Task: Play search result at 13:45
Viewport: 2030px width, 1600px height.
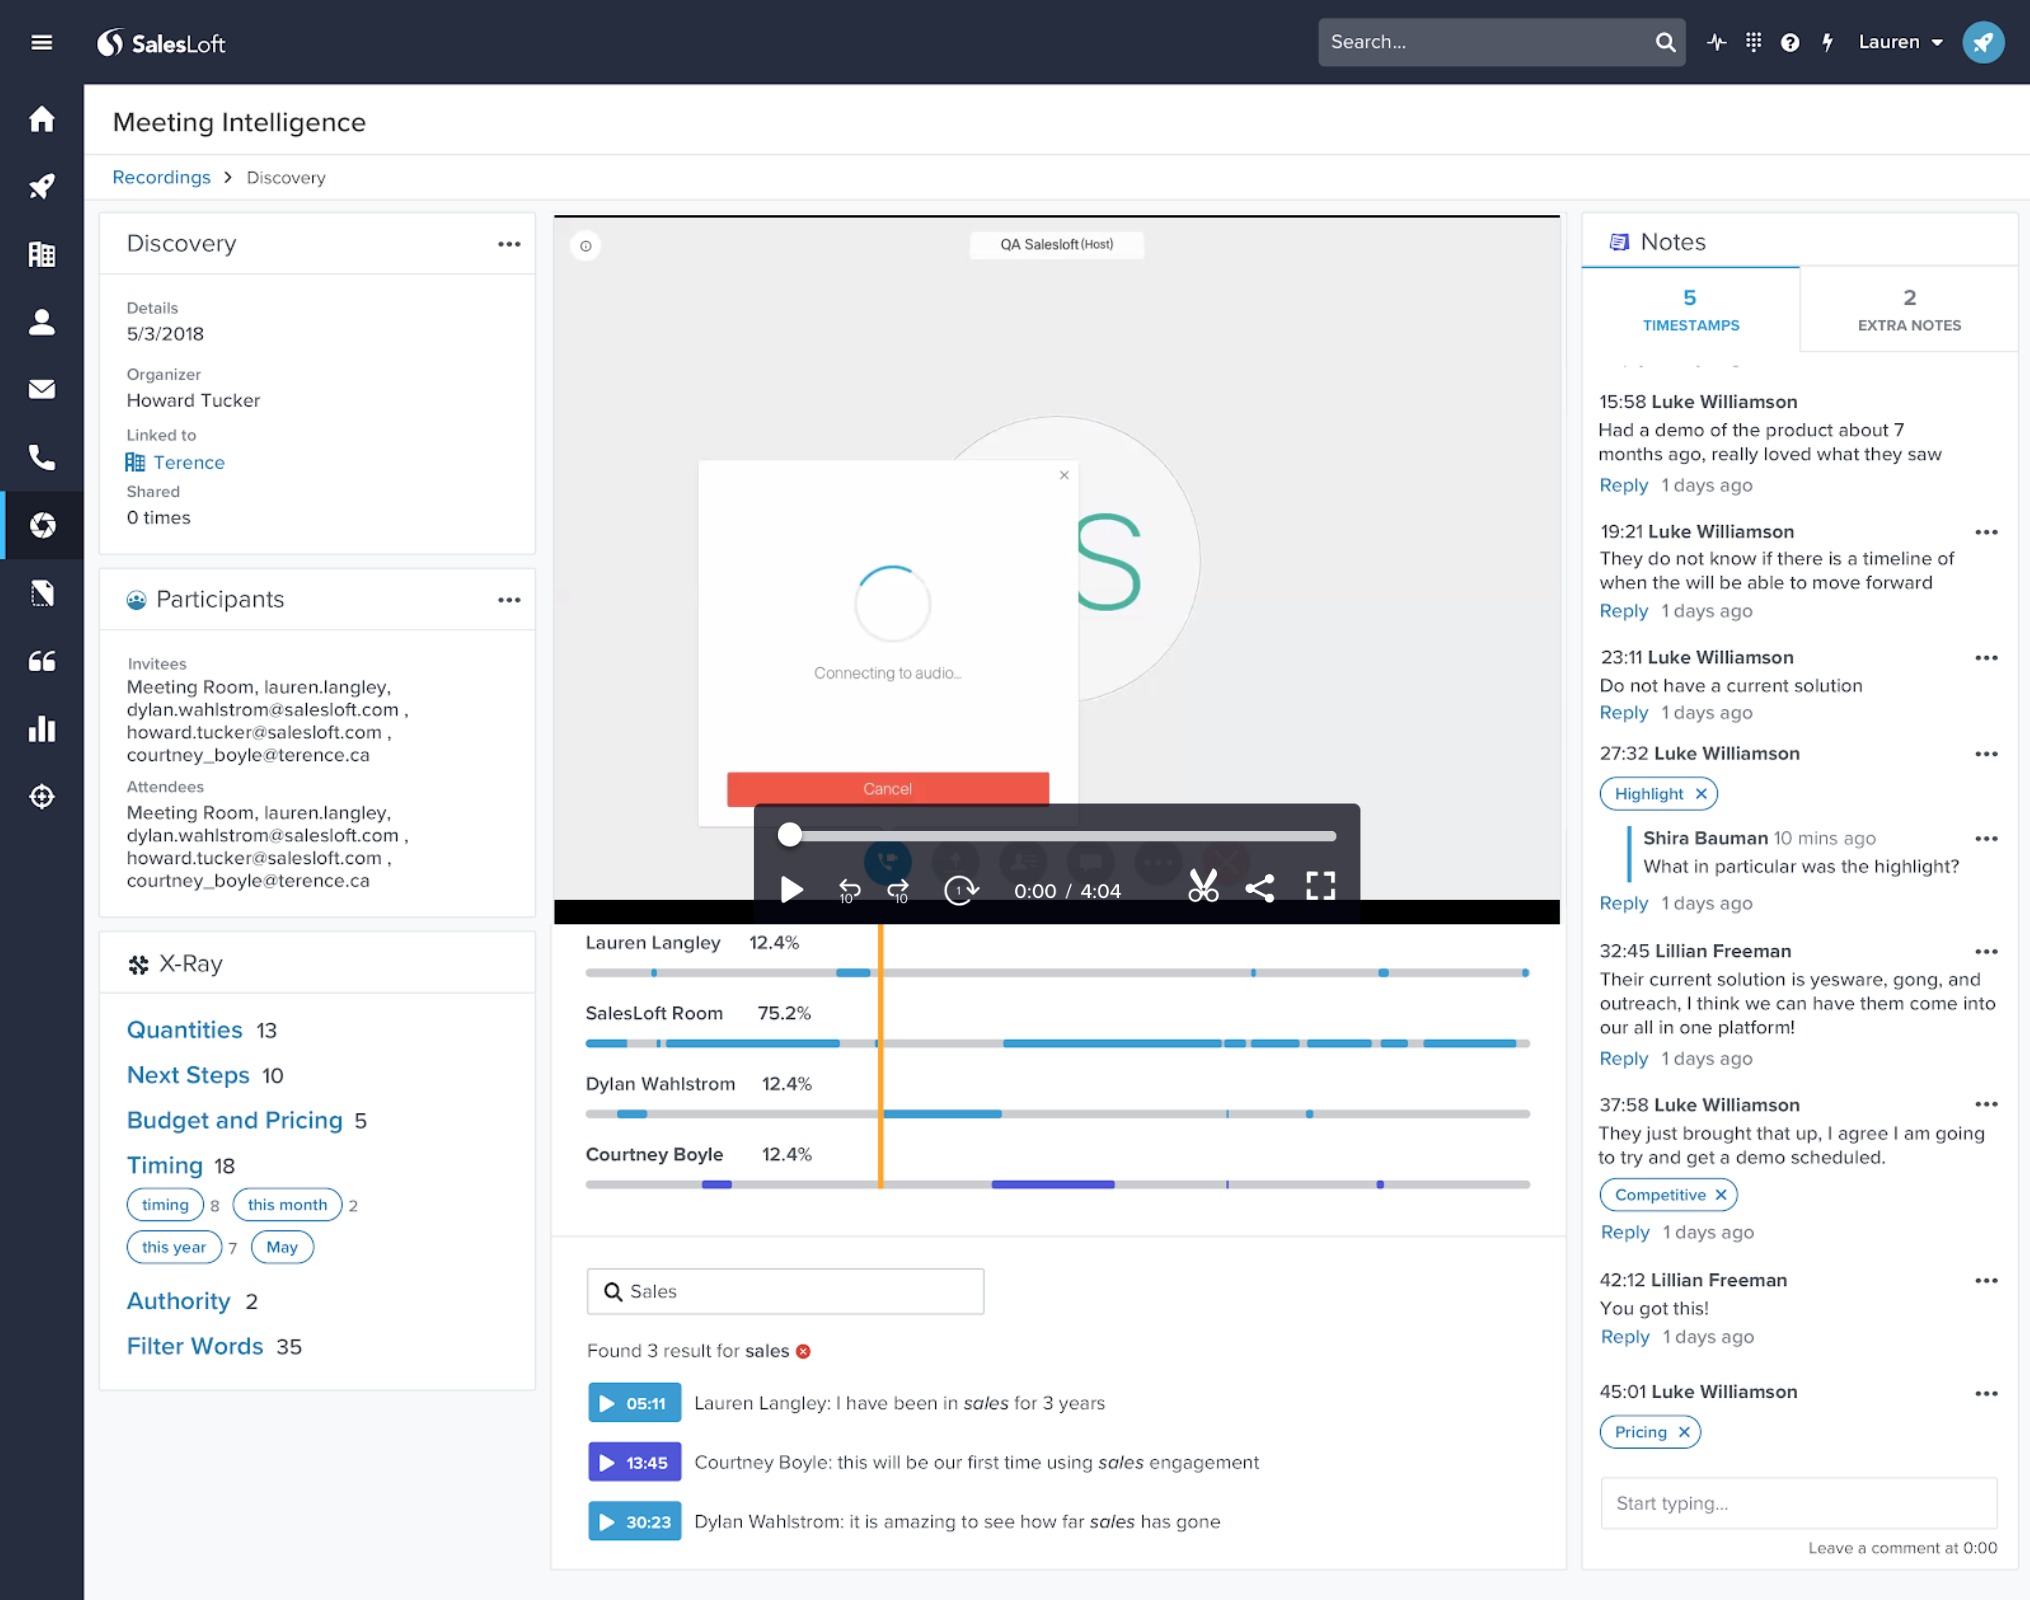Action: [x=634, y=1462]
